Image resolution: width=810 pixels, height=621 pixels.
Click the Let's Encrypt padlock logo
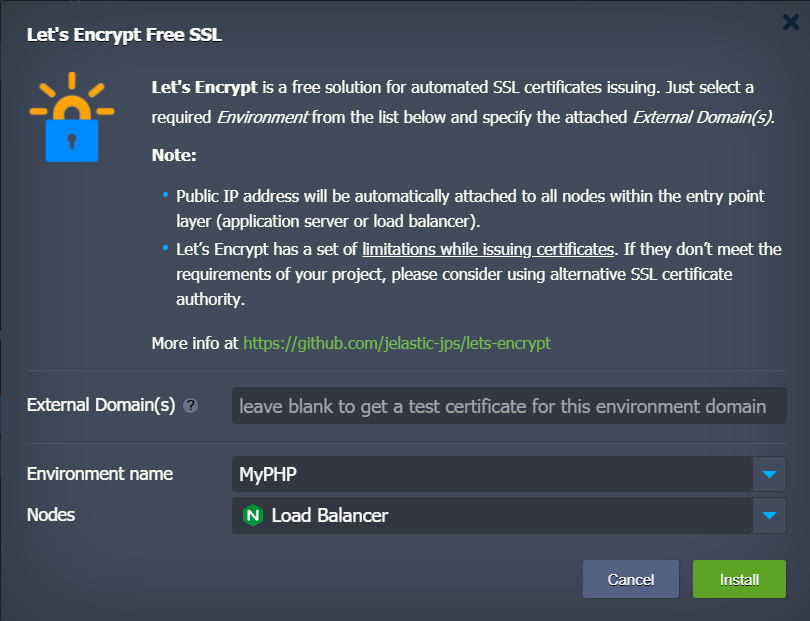72,117
